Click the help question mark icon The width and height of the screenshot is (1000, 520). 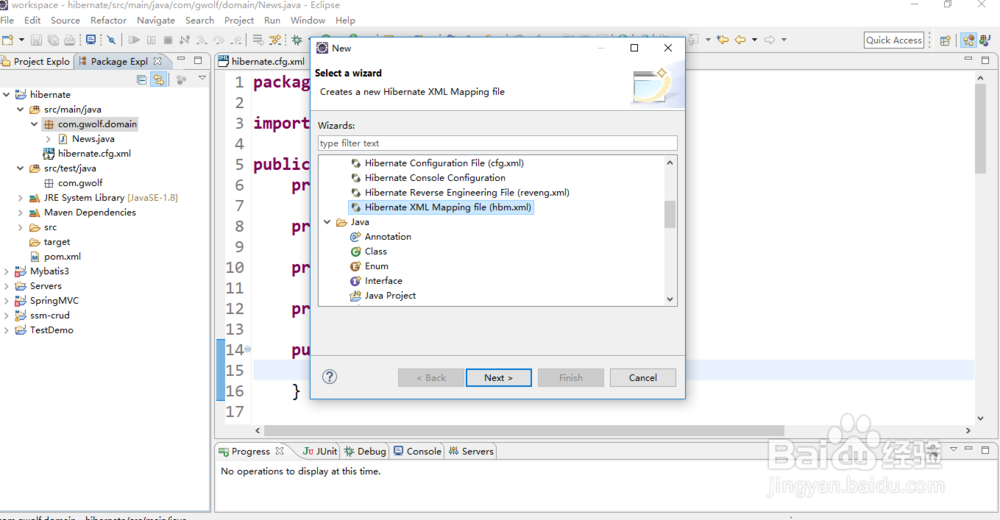[x=329, y=376]
